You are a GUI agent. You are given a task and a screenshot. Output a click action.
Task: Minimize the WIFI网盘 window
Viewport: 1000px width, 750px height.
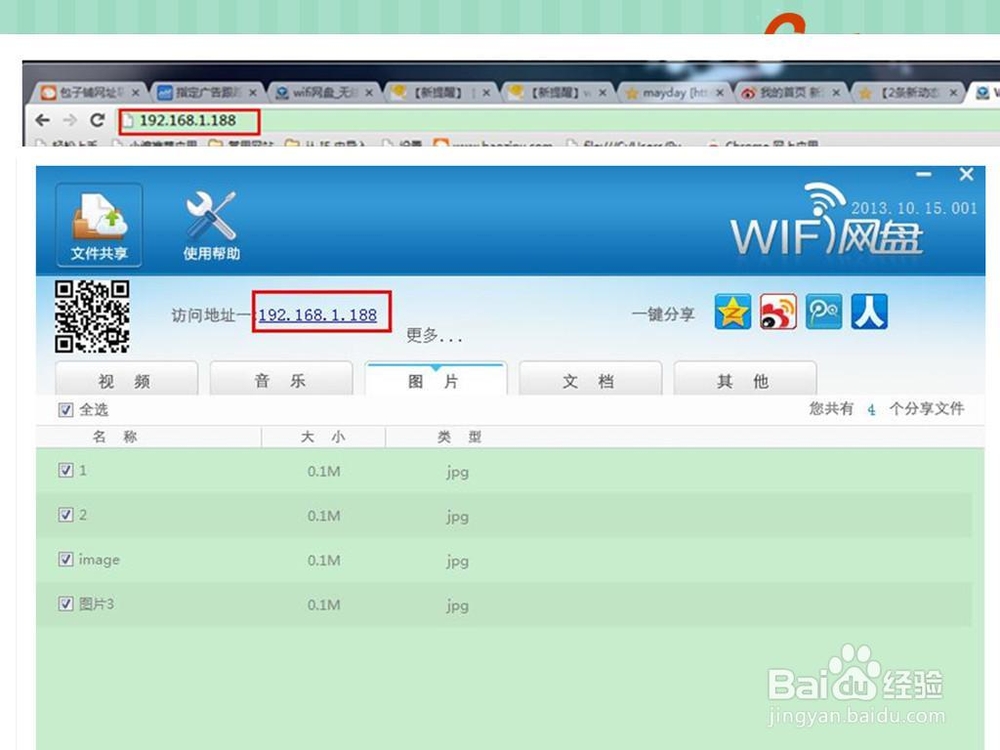click(x=923, y=174)
